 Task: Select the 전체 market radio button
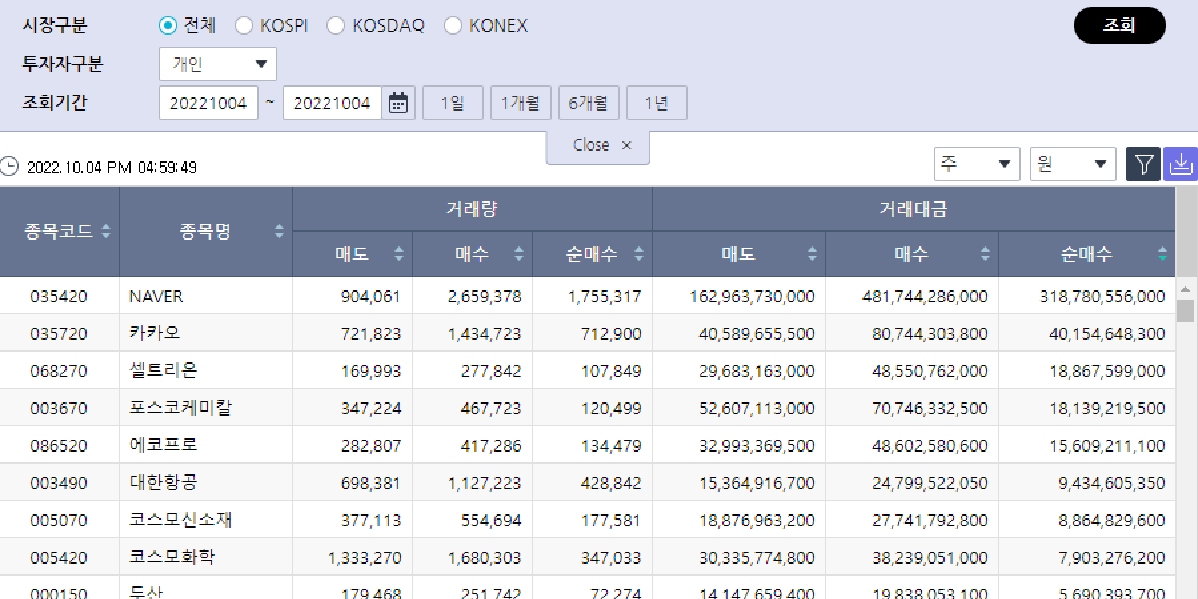click(167, 25)
